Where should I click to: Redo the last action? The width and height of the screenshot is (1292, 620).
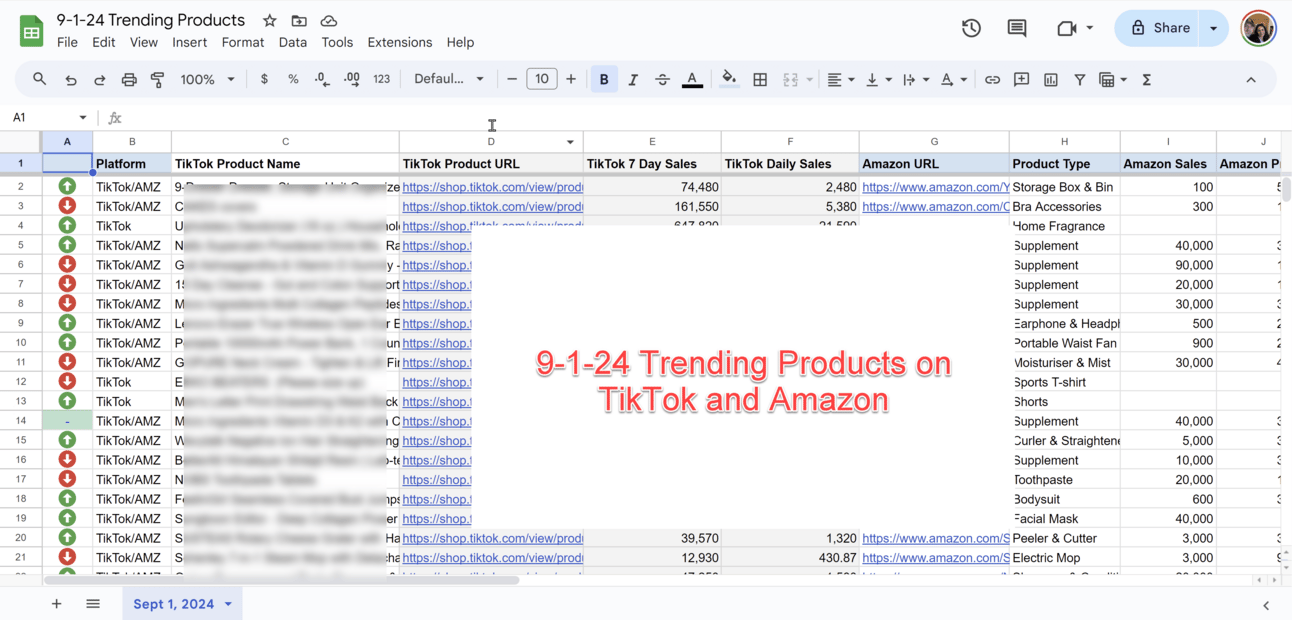pyautogui.click(x=99, y=79)
